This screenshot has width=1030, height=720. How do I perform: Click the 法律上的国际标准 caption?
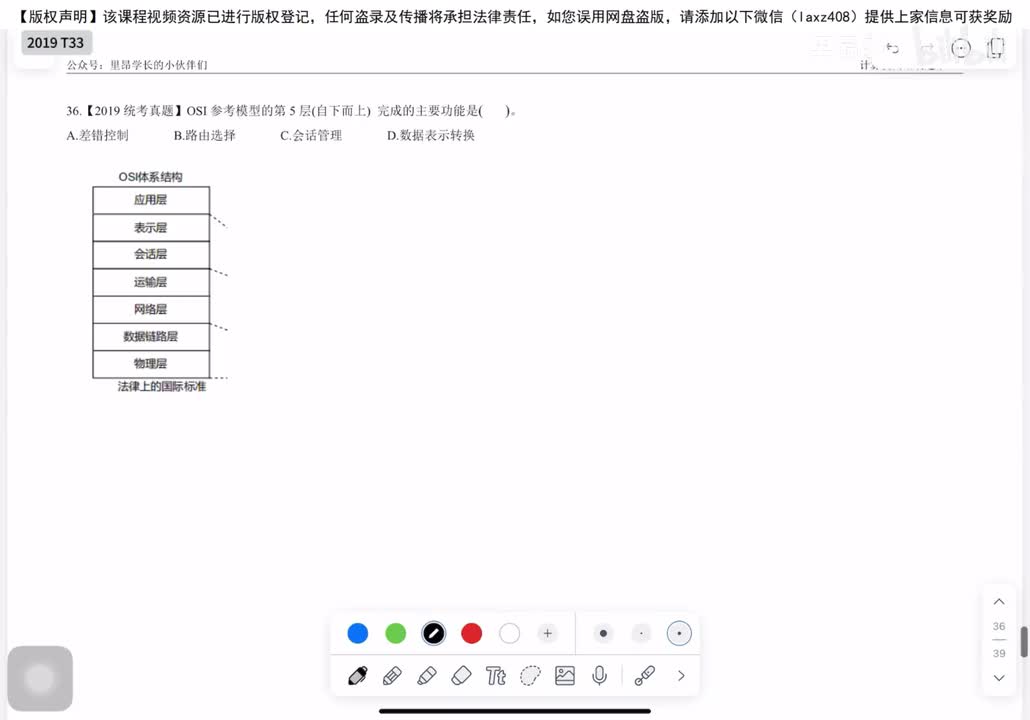162,386
